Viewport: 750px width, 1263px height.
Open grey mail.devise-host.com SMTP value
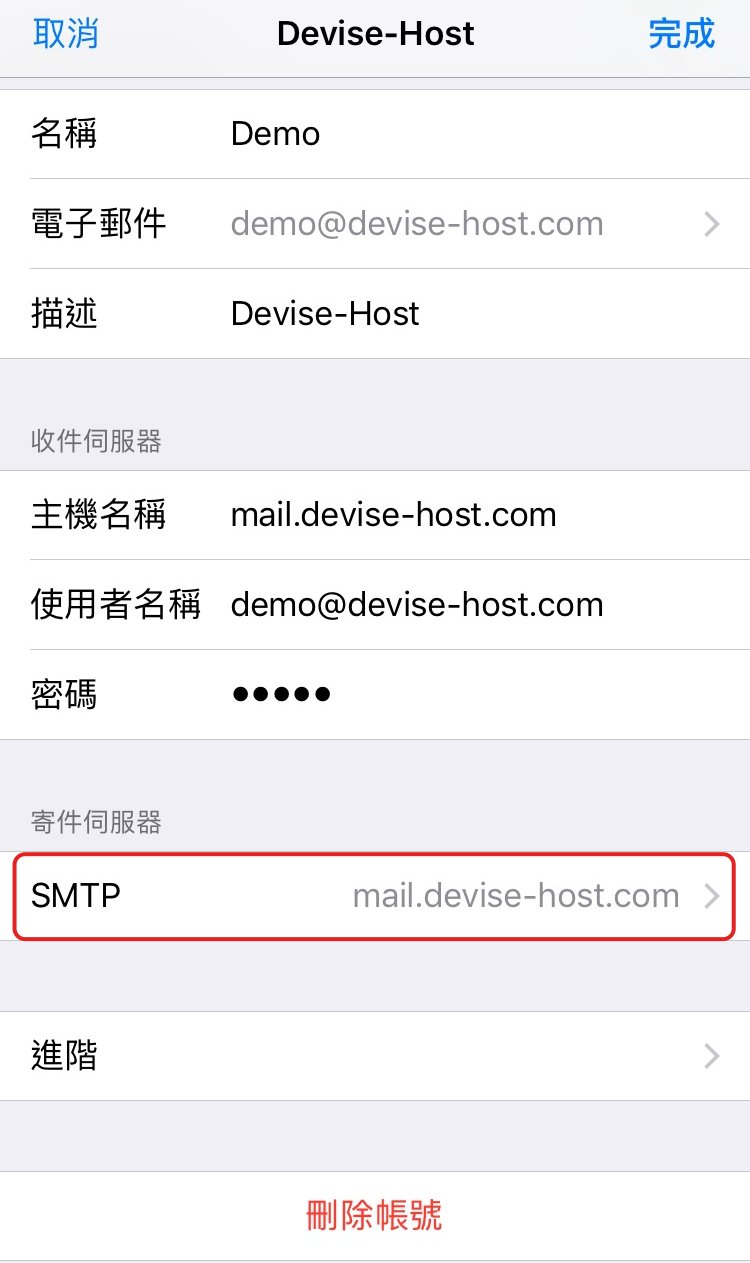(x=516, y=896)
